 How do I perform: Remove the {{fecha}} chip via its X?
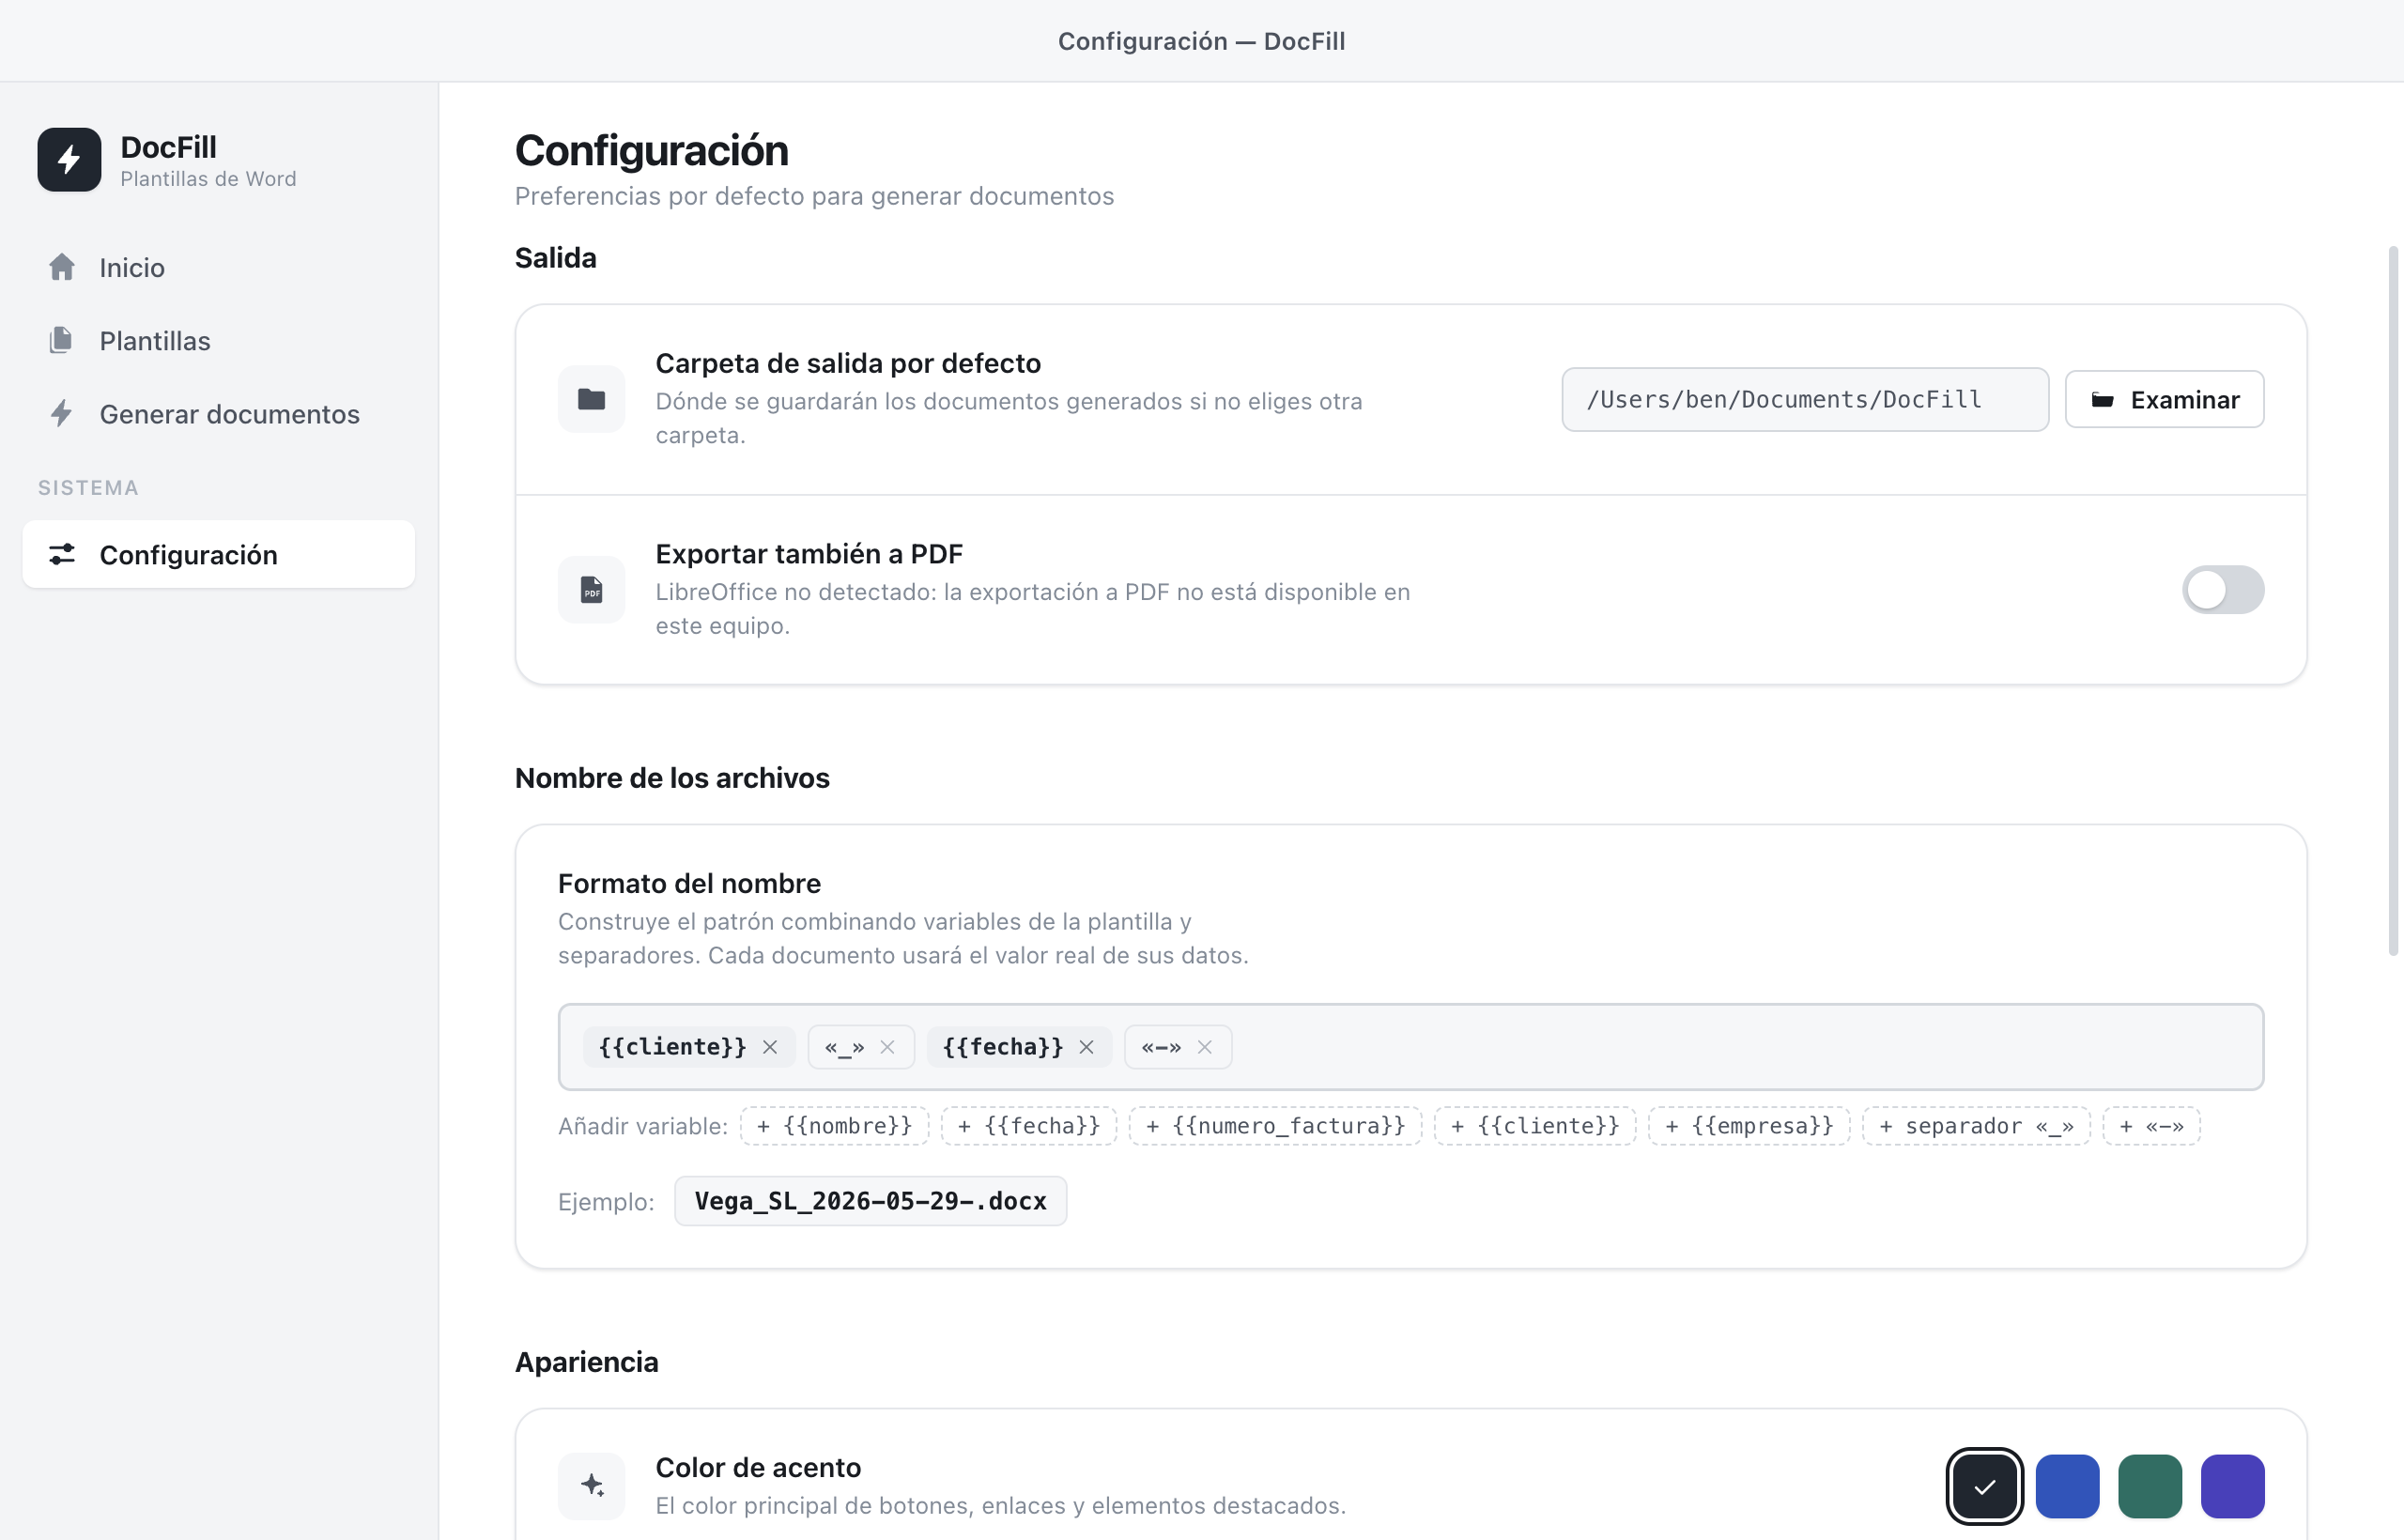tap(1086, 1047)
